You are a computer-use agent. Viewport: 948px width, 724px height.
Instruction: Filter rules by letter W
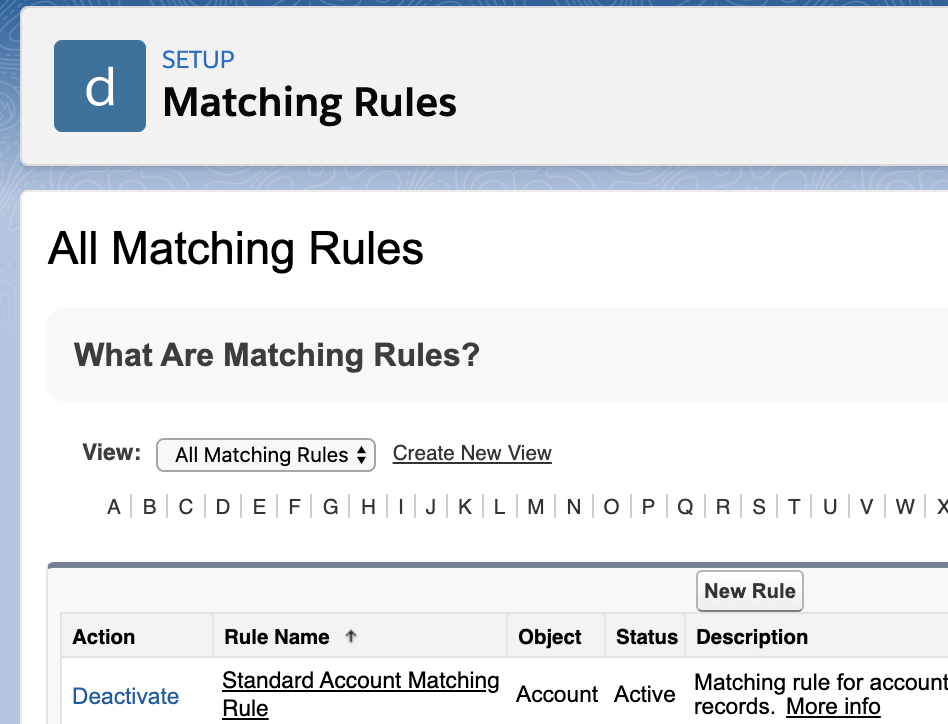[905, 507]
